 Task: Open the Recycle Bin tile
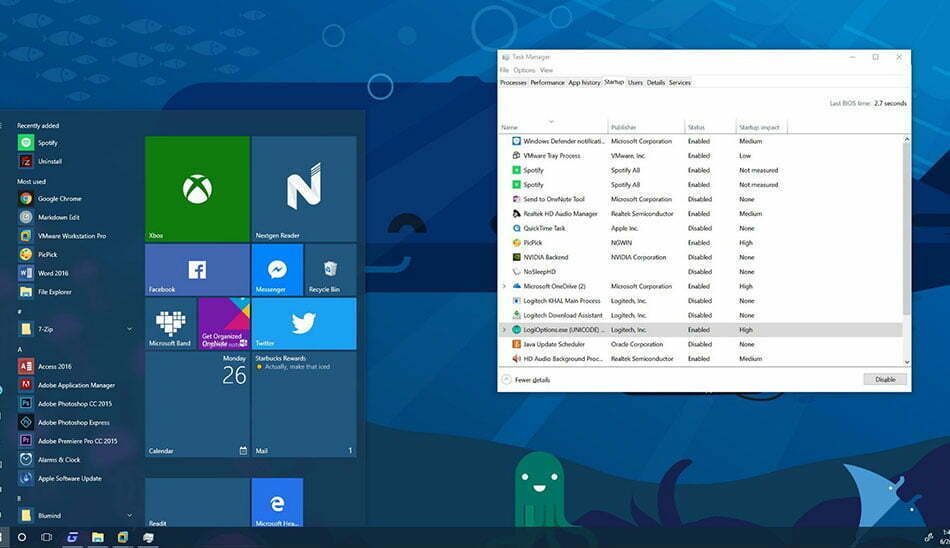(331, 270)
